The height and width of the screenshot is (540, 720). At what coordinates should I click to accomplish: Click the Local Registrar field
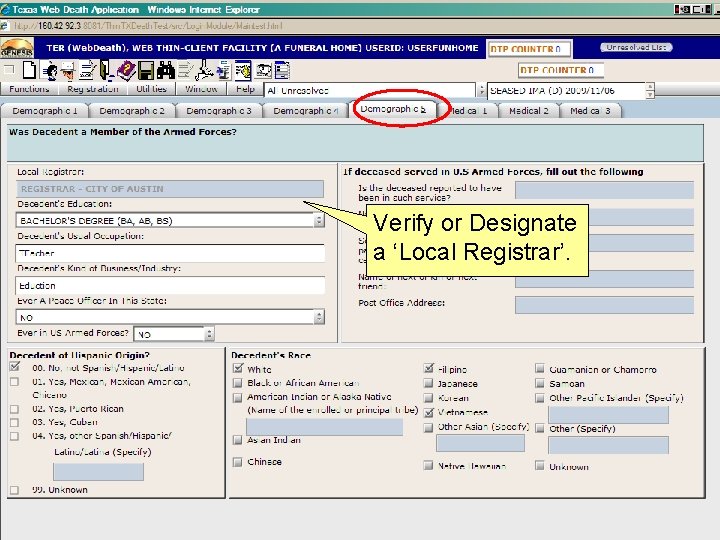pyautogui.click(x=170, y=189)
